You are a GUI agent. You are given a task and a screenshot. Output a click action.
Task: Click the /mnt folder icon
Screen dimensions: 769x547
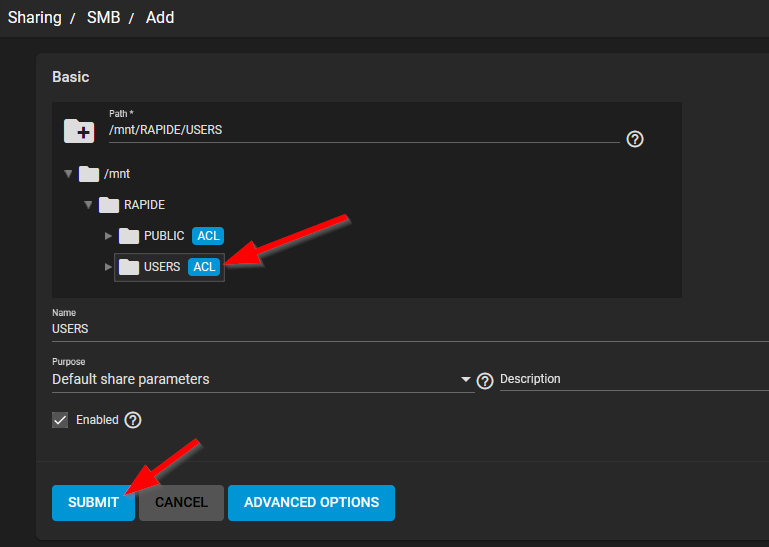pos(89,174)
